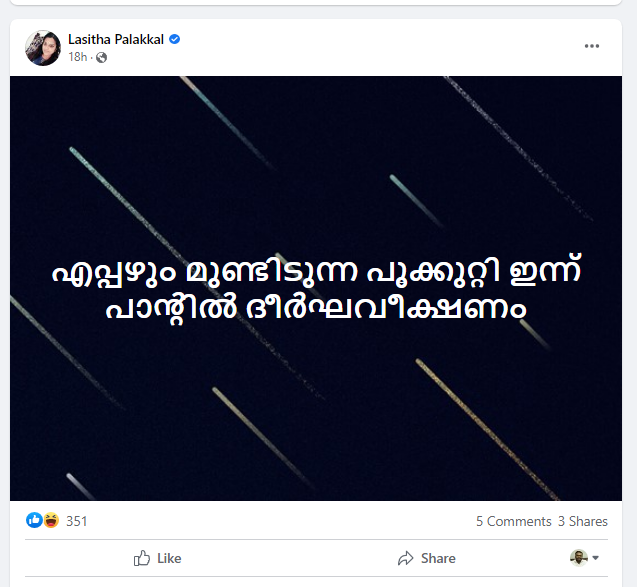Click the Malayalam text on the image
This screenshot has width=637, height=587.
(316, 289)
